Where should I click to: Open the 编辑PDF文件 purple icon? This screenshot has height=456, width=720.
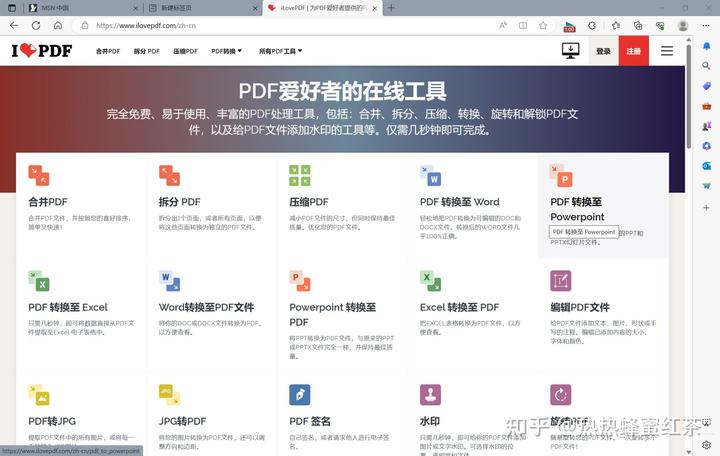561,281
